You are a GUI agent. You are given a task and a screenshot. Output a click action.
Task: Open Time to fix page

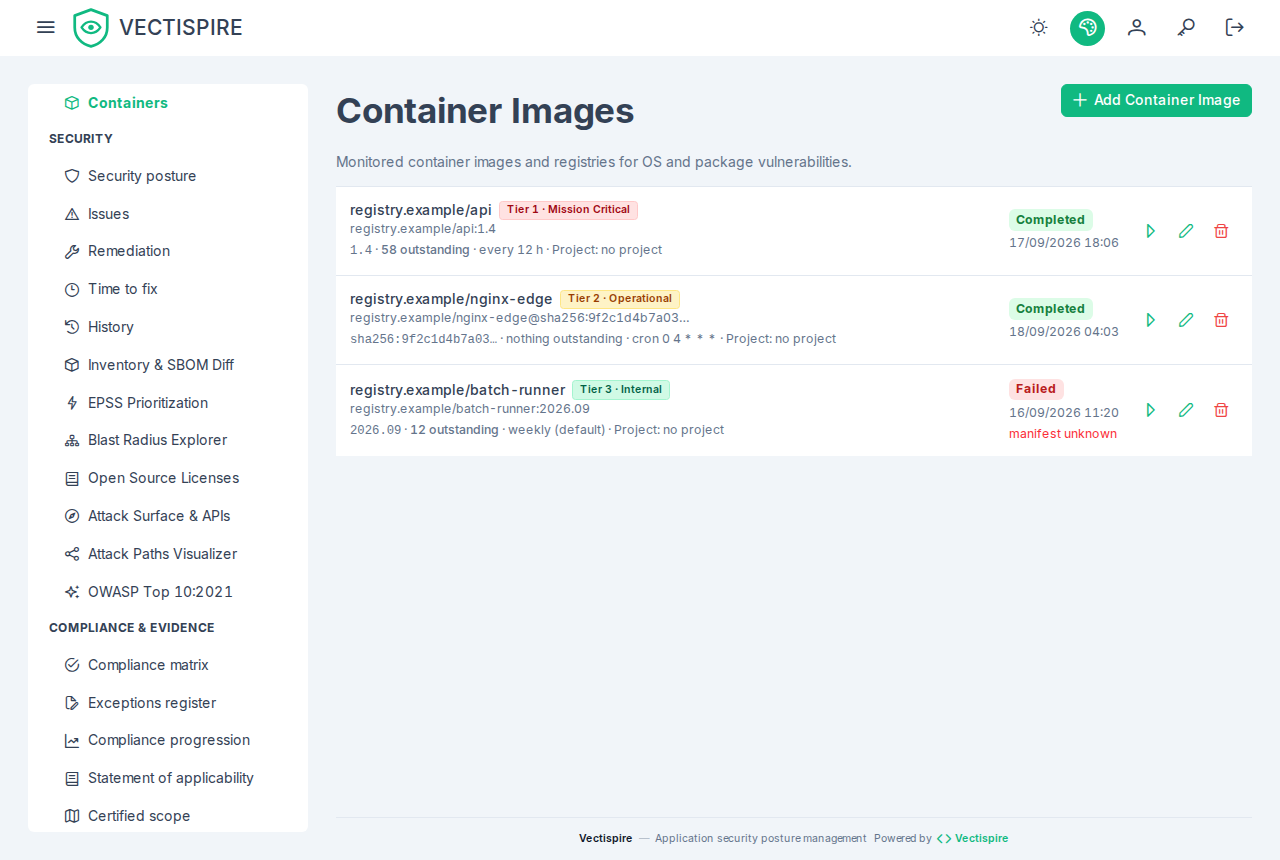click(x=168, y=289)
